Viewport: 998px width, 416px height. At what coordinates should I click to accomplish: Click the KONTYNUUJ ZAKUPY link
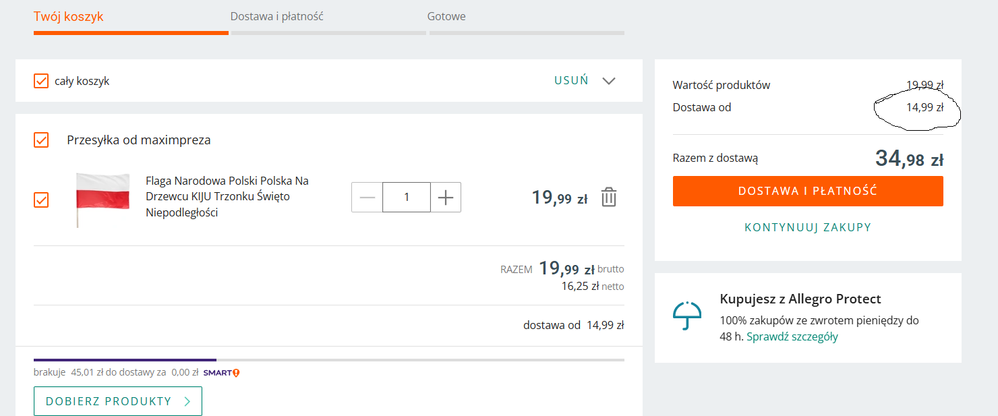[x=807, y=227]
